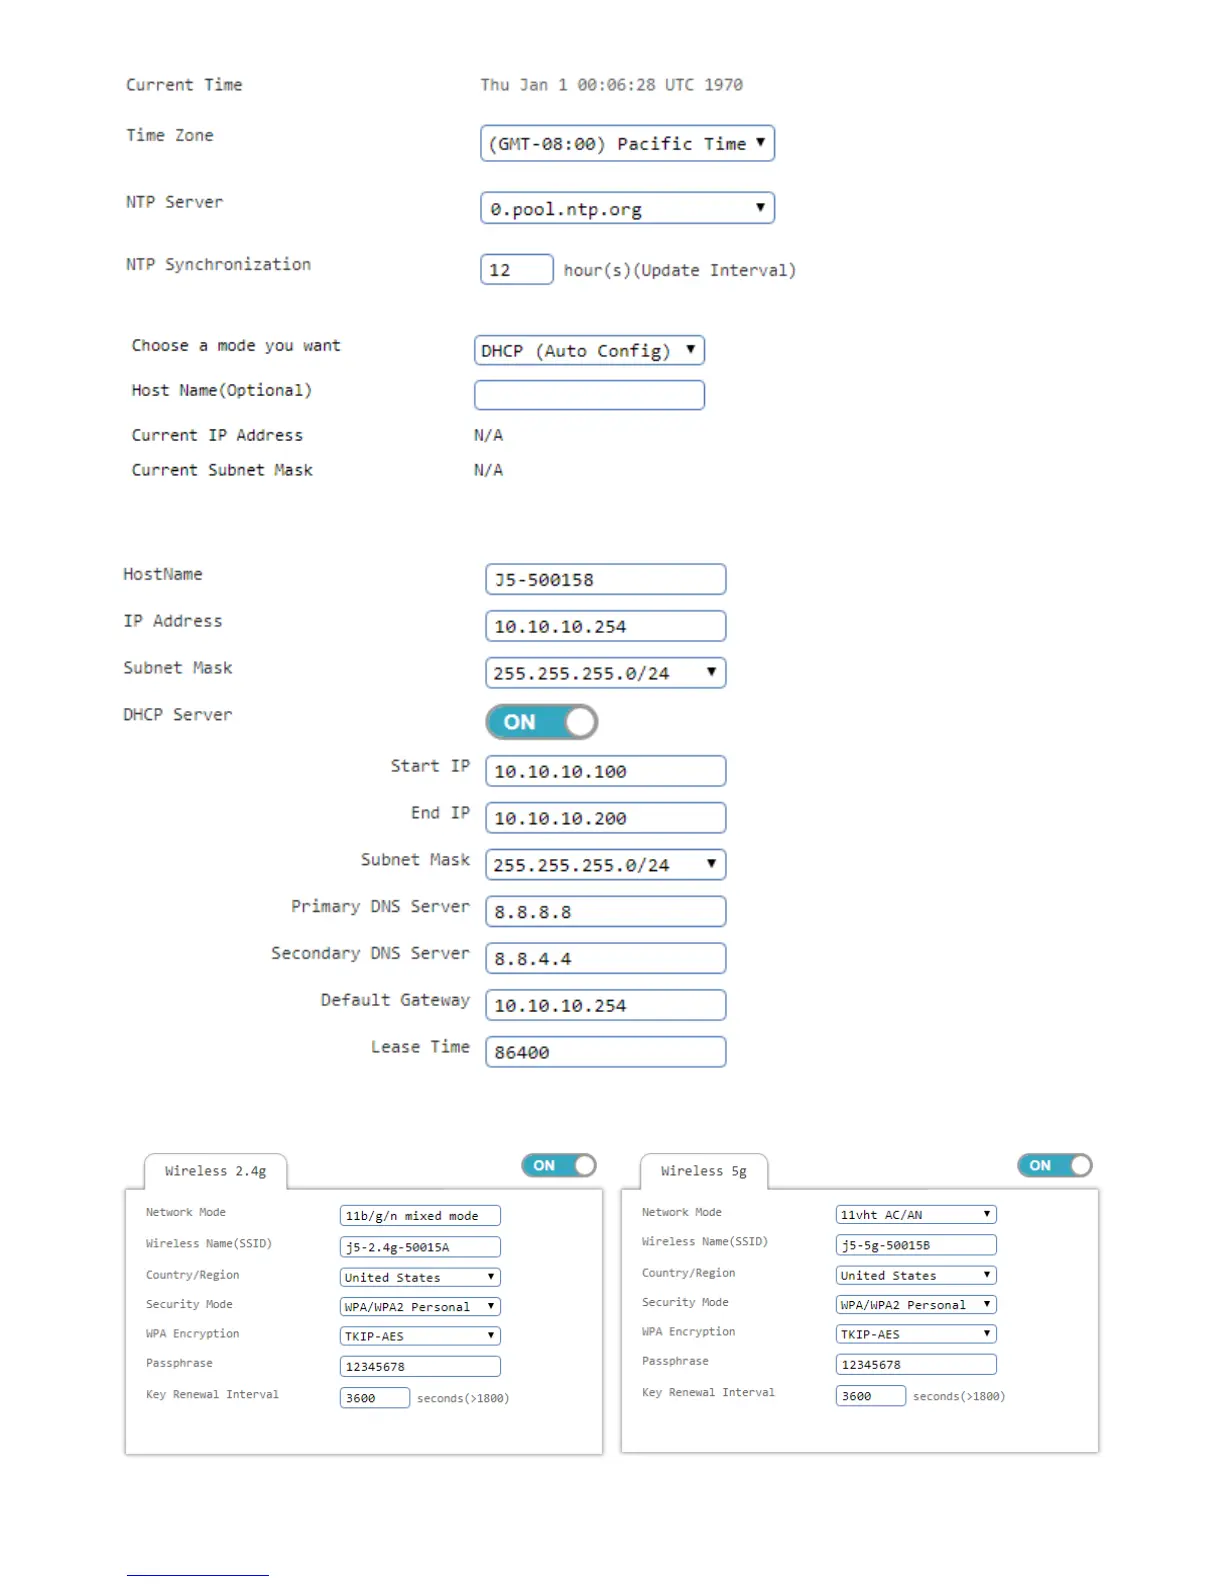Click the 2.4g Passphrase field
Viewport: 1224px width, 1584px height.
click(x=420, y=1366)
